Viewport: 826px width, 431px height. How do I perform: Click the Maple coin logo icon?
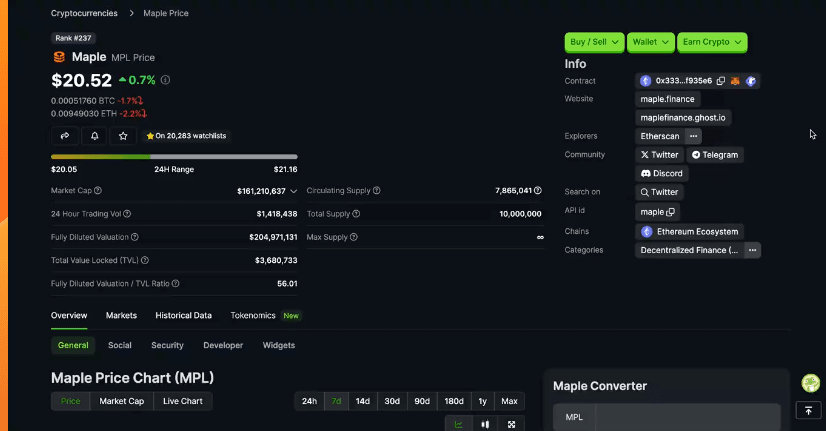click(x=59, y=57)
